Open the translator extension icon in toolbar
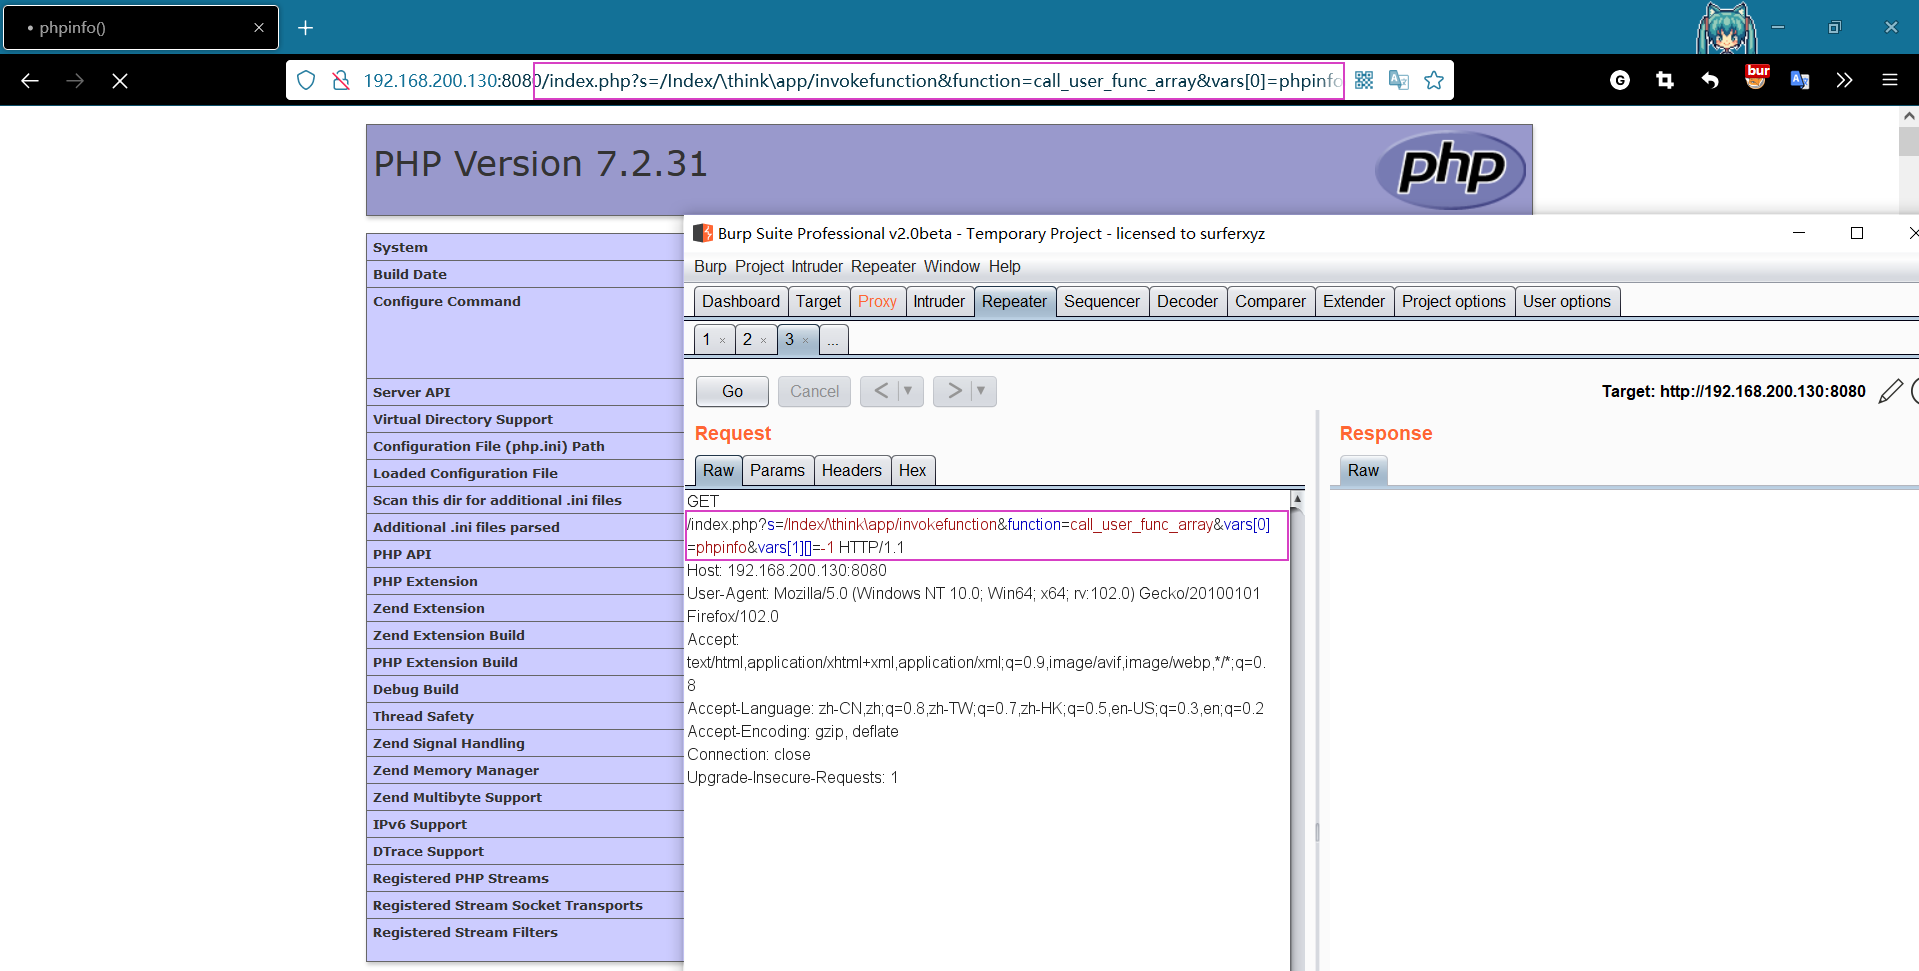 (x=1800, y=80)
